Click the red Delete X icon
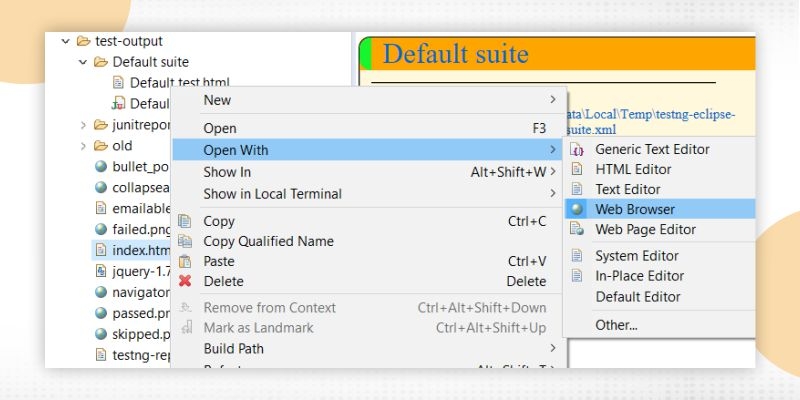 click(x=184, y=281)
